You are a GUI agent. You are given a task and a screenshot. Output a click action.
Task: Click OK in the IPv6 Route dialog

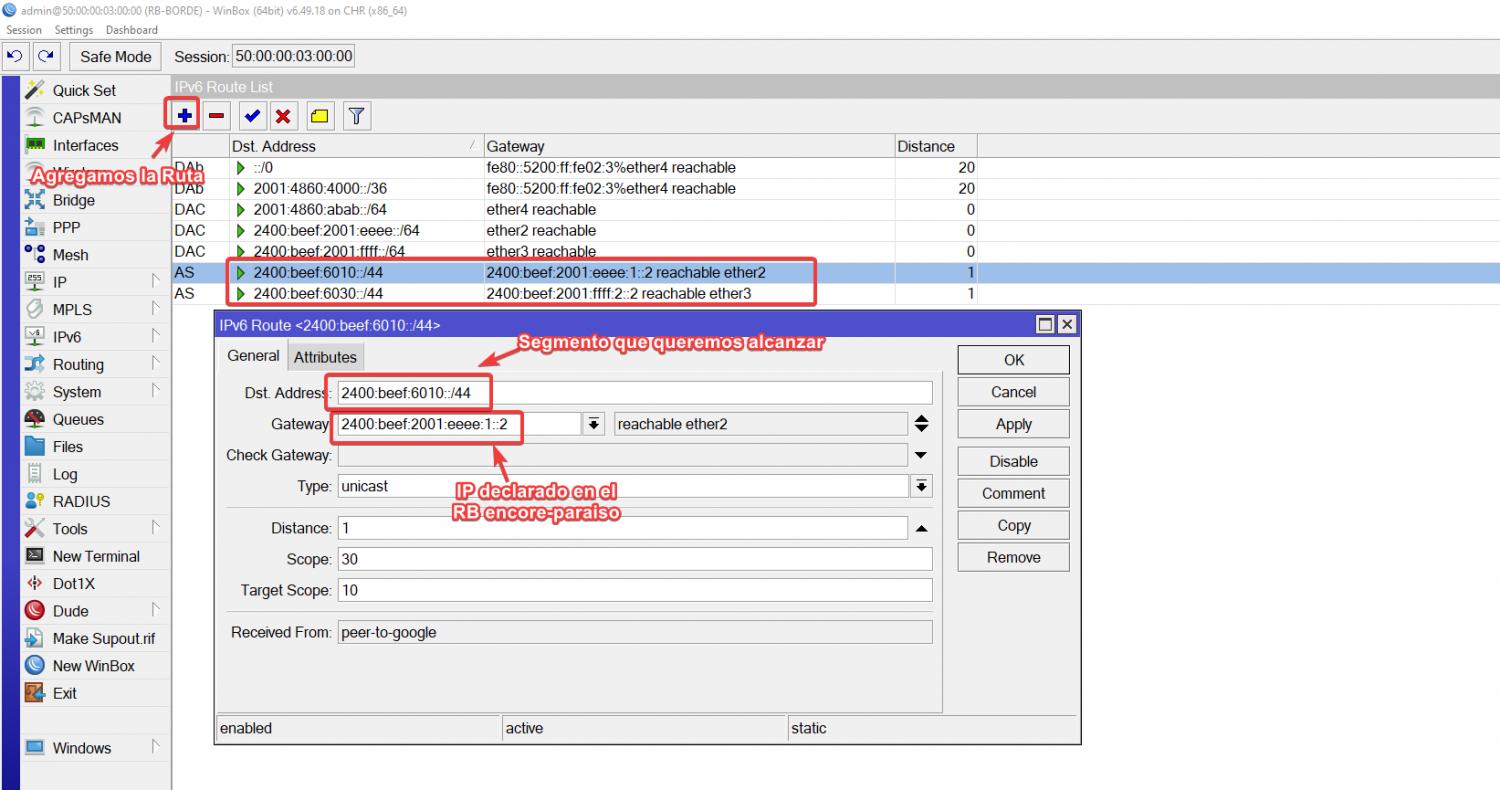(1013, 360)
